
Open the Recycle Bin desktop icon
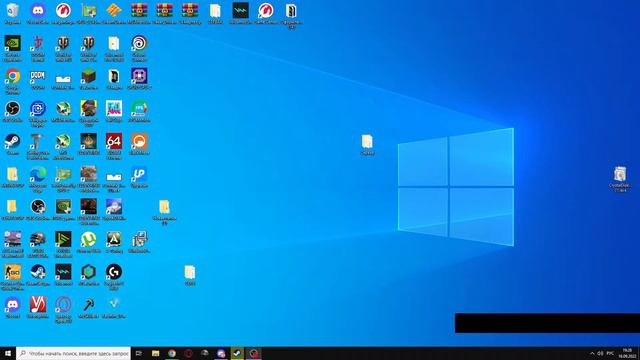point(13,11)
